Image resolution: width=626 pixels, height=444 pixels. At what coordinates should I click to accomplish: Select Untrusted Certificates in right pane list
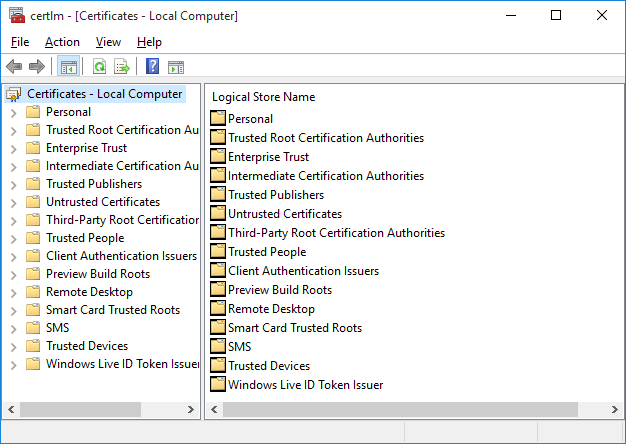pyautogui.click(x=284, y=214)
